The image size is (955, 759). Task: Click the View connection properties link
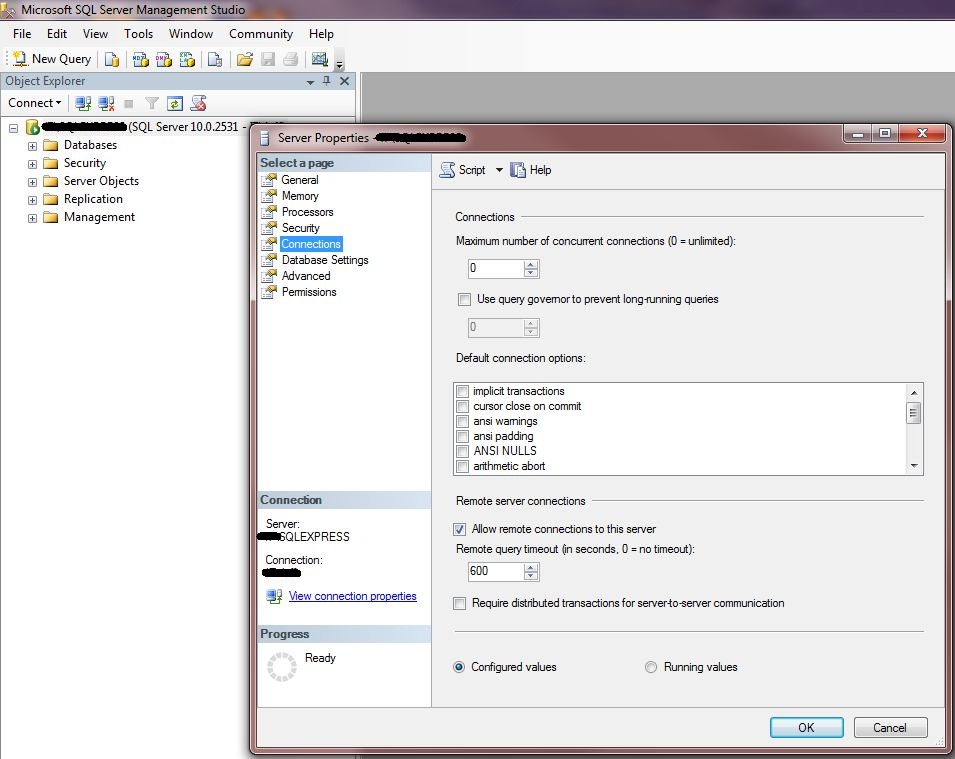353,596
